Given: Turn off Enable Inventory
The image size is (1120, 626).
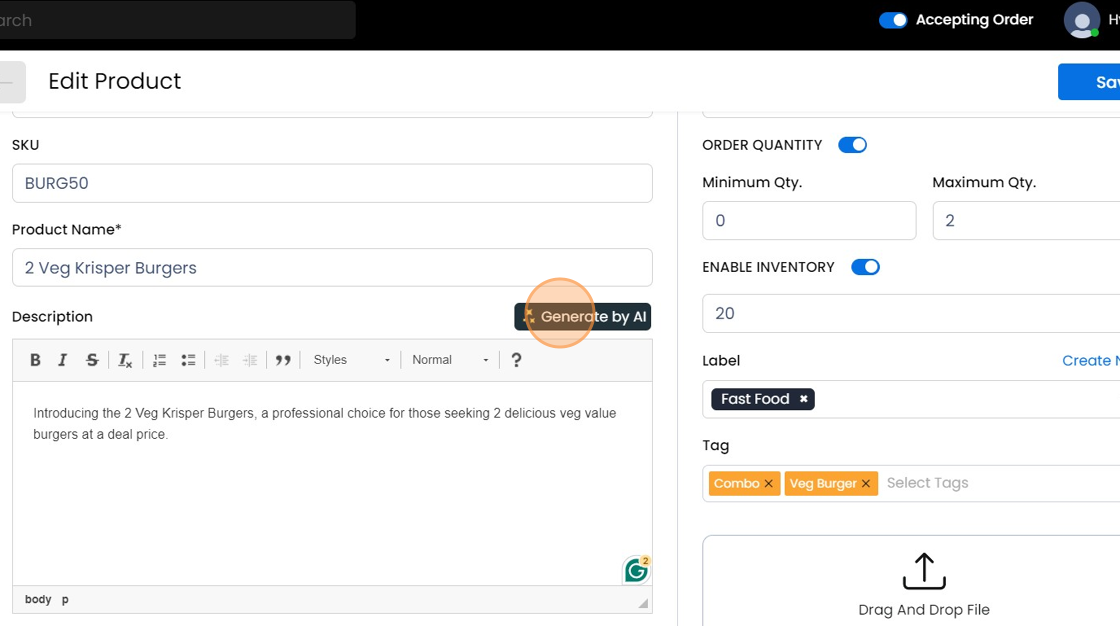Looking at the screenshot, I should (x=865, y=267).
